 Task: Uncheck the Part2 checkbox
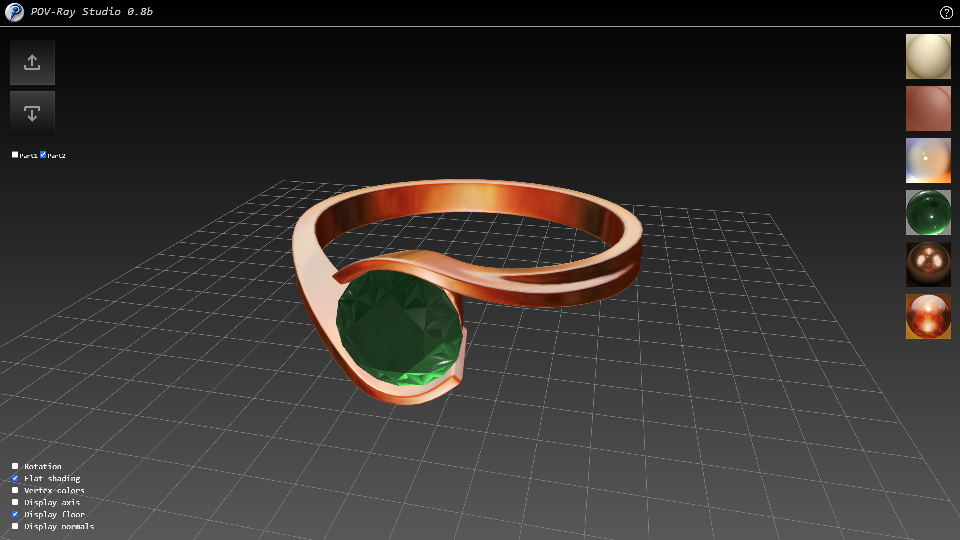click(x=43, y=155)
